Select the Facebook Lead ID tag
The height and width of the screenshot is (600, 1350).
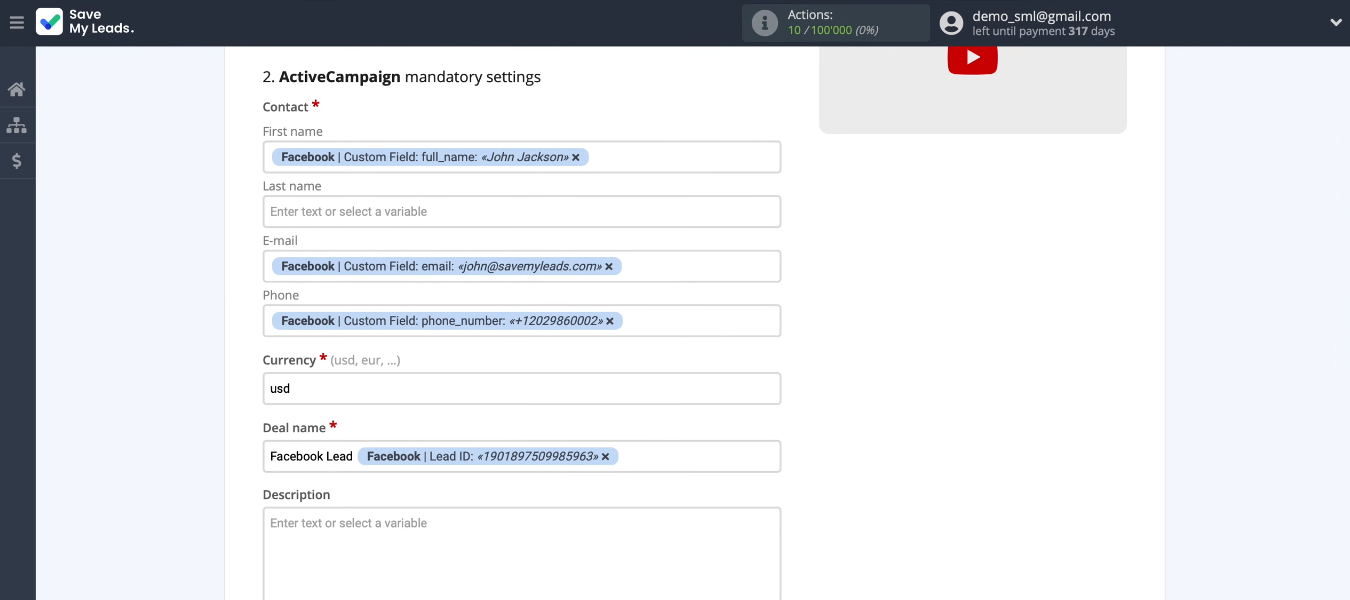[x=488, y=456]
